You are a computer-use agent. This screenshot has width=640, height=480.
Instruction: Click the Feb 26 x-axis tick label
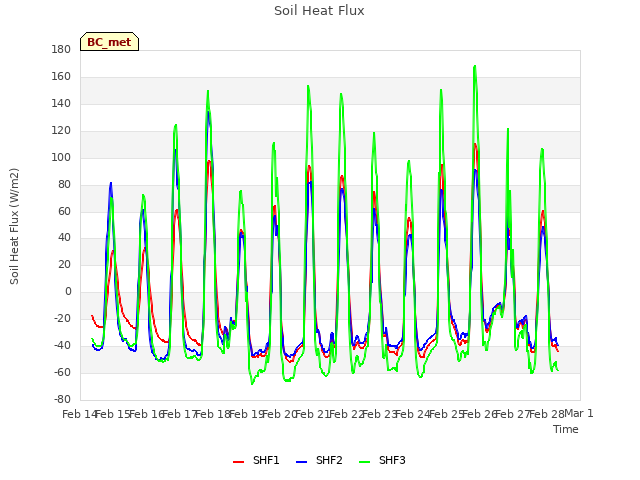480,414
